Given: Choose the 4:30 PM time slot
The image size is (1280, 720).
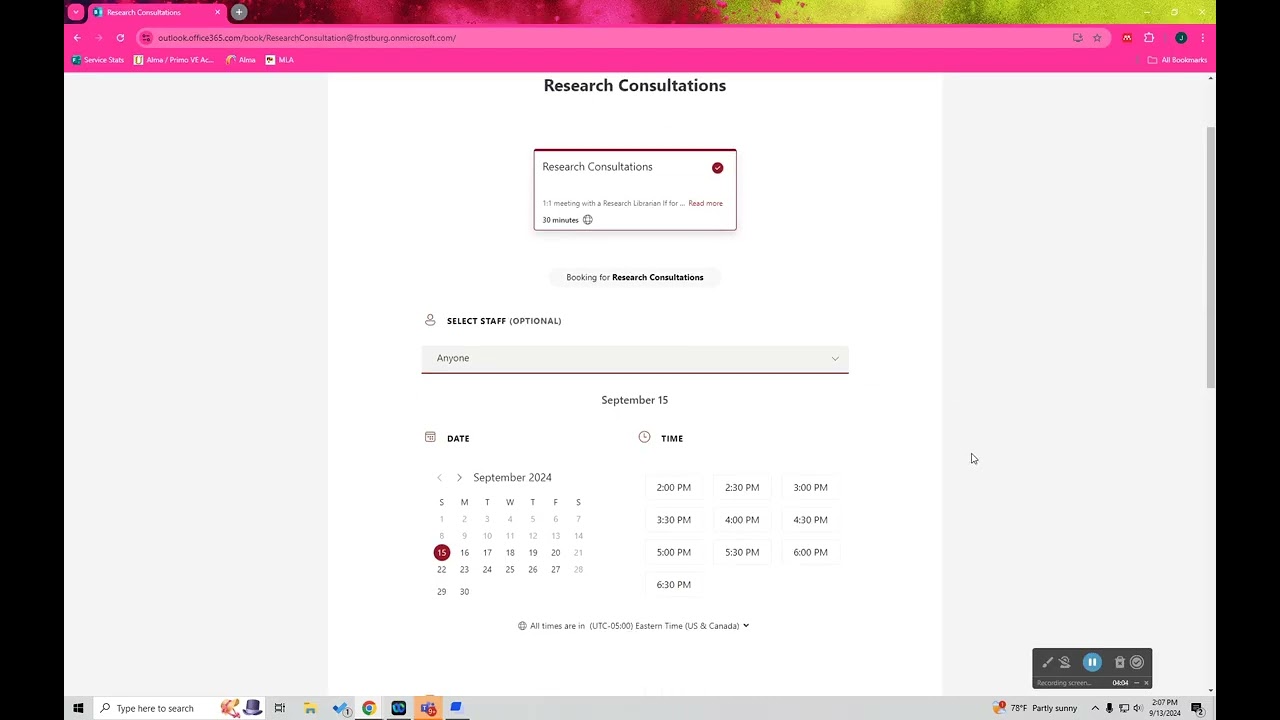Looking at the screenshot, I should pos(810,520).
